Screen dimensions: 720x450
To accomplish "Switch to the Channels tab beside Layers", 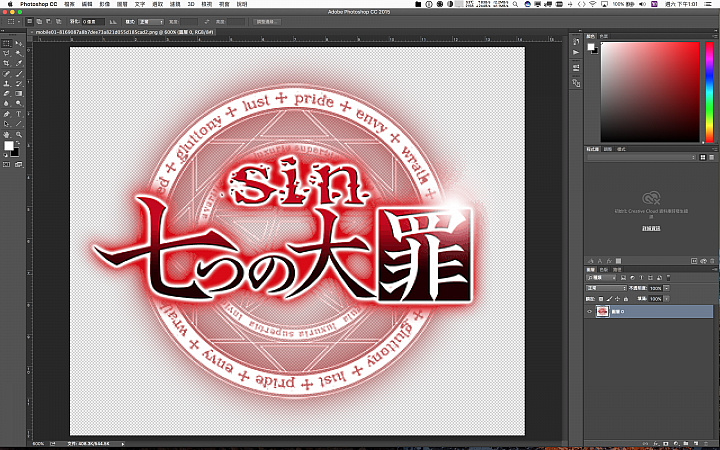I will (x=604, y=270).
